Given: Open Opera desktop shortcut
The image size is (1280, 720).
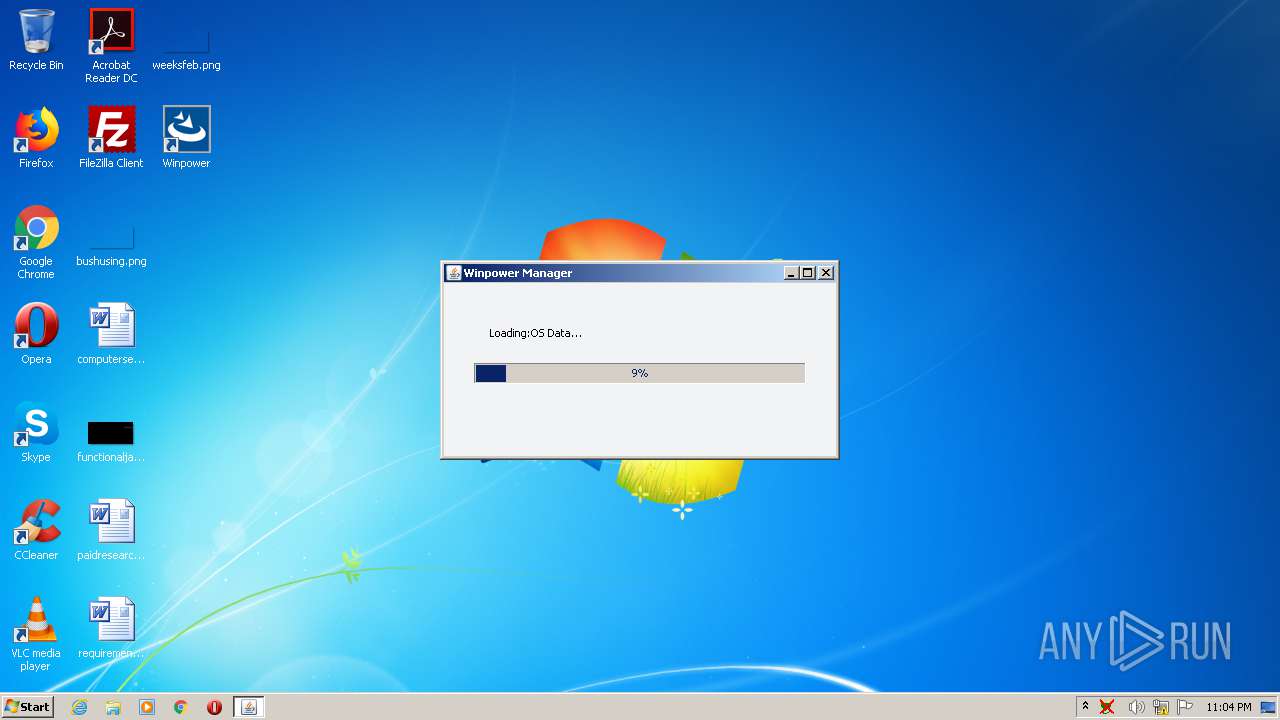Looking at the screenshot, I should (x=36, y=334).
